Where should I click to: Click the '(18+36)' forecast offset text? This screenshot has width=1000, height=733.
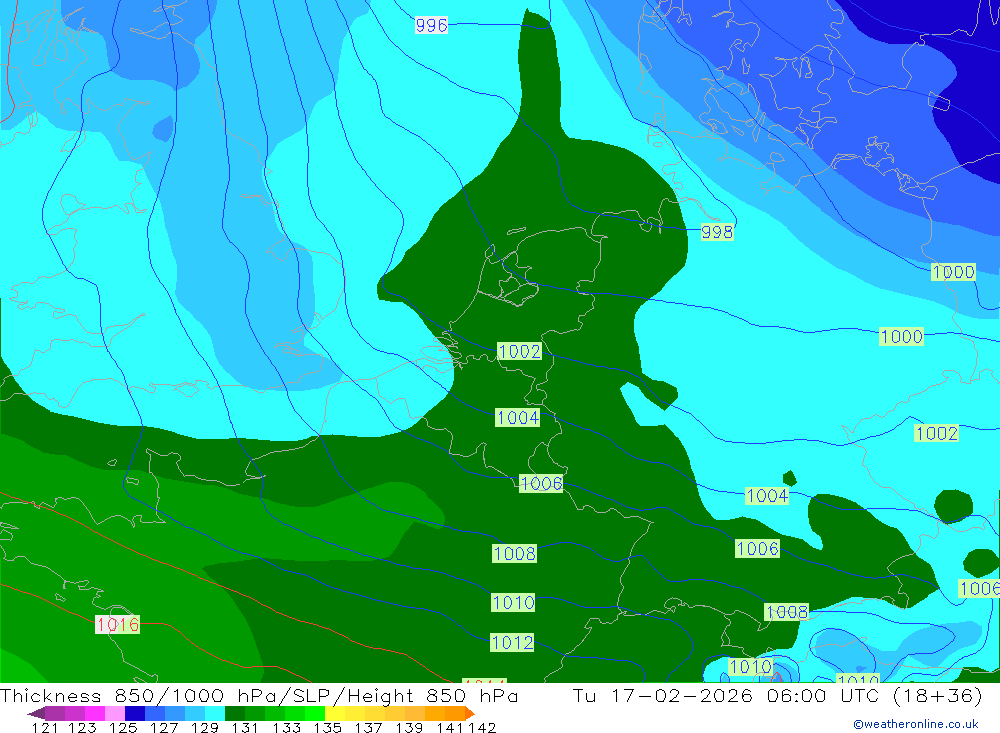pyautogui.click(x=938, y=695)
